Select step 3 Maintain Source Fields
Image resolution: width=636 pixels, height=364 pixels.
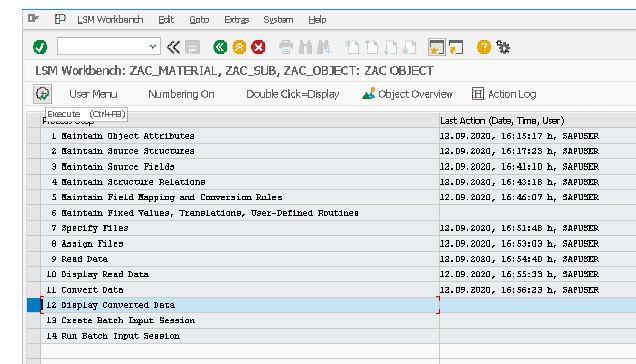(240, 167)
